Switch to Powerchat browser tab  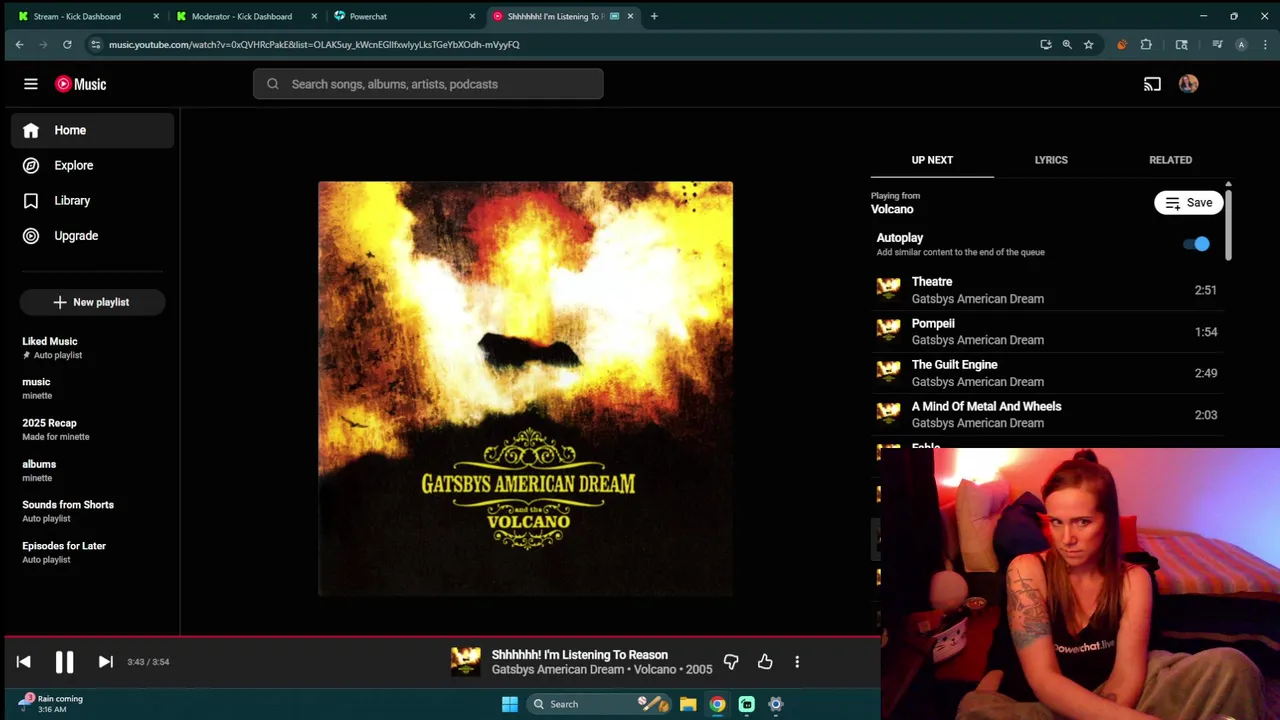(404, 16)
